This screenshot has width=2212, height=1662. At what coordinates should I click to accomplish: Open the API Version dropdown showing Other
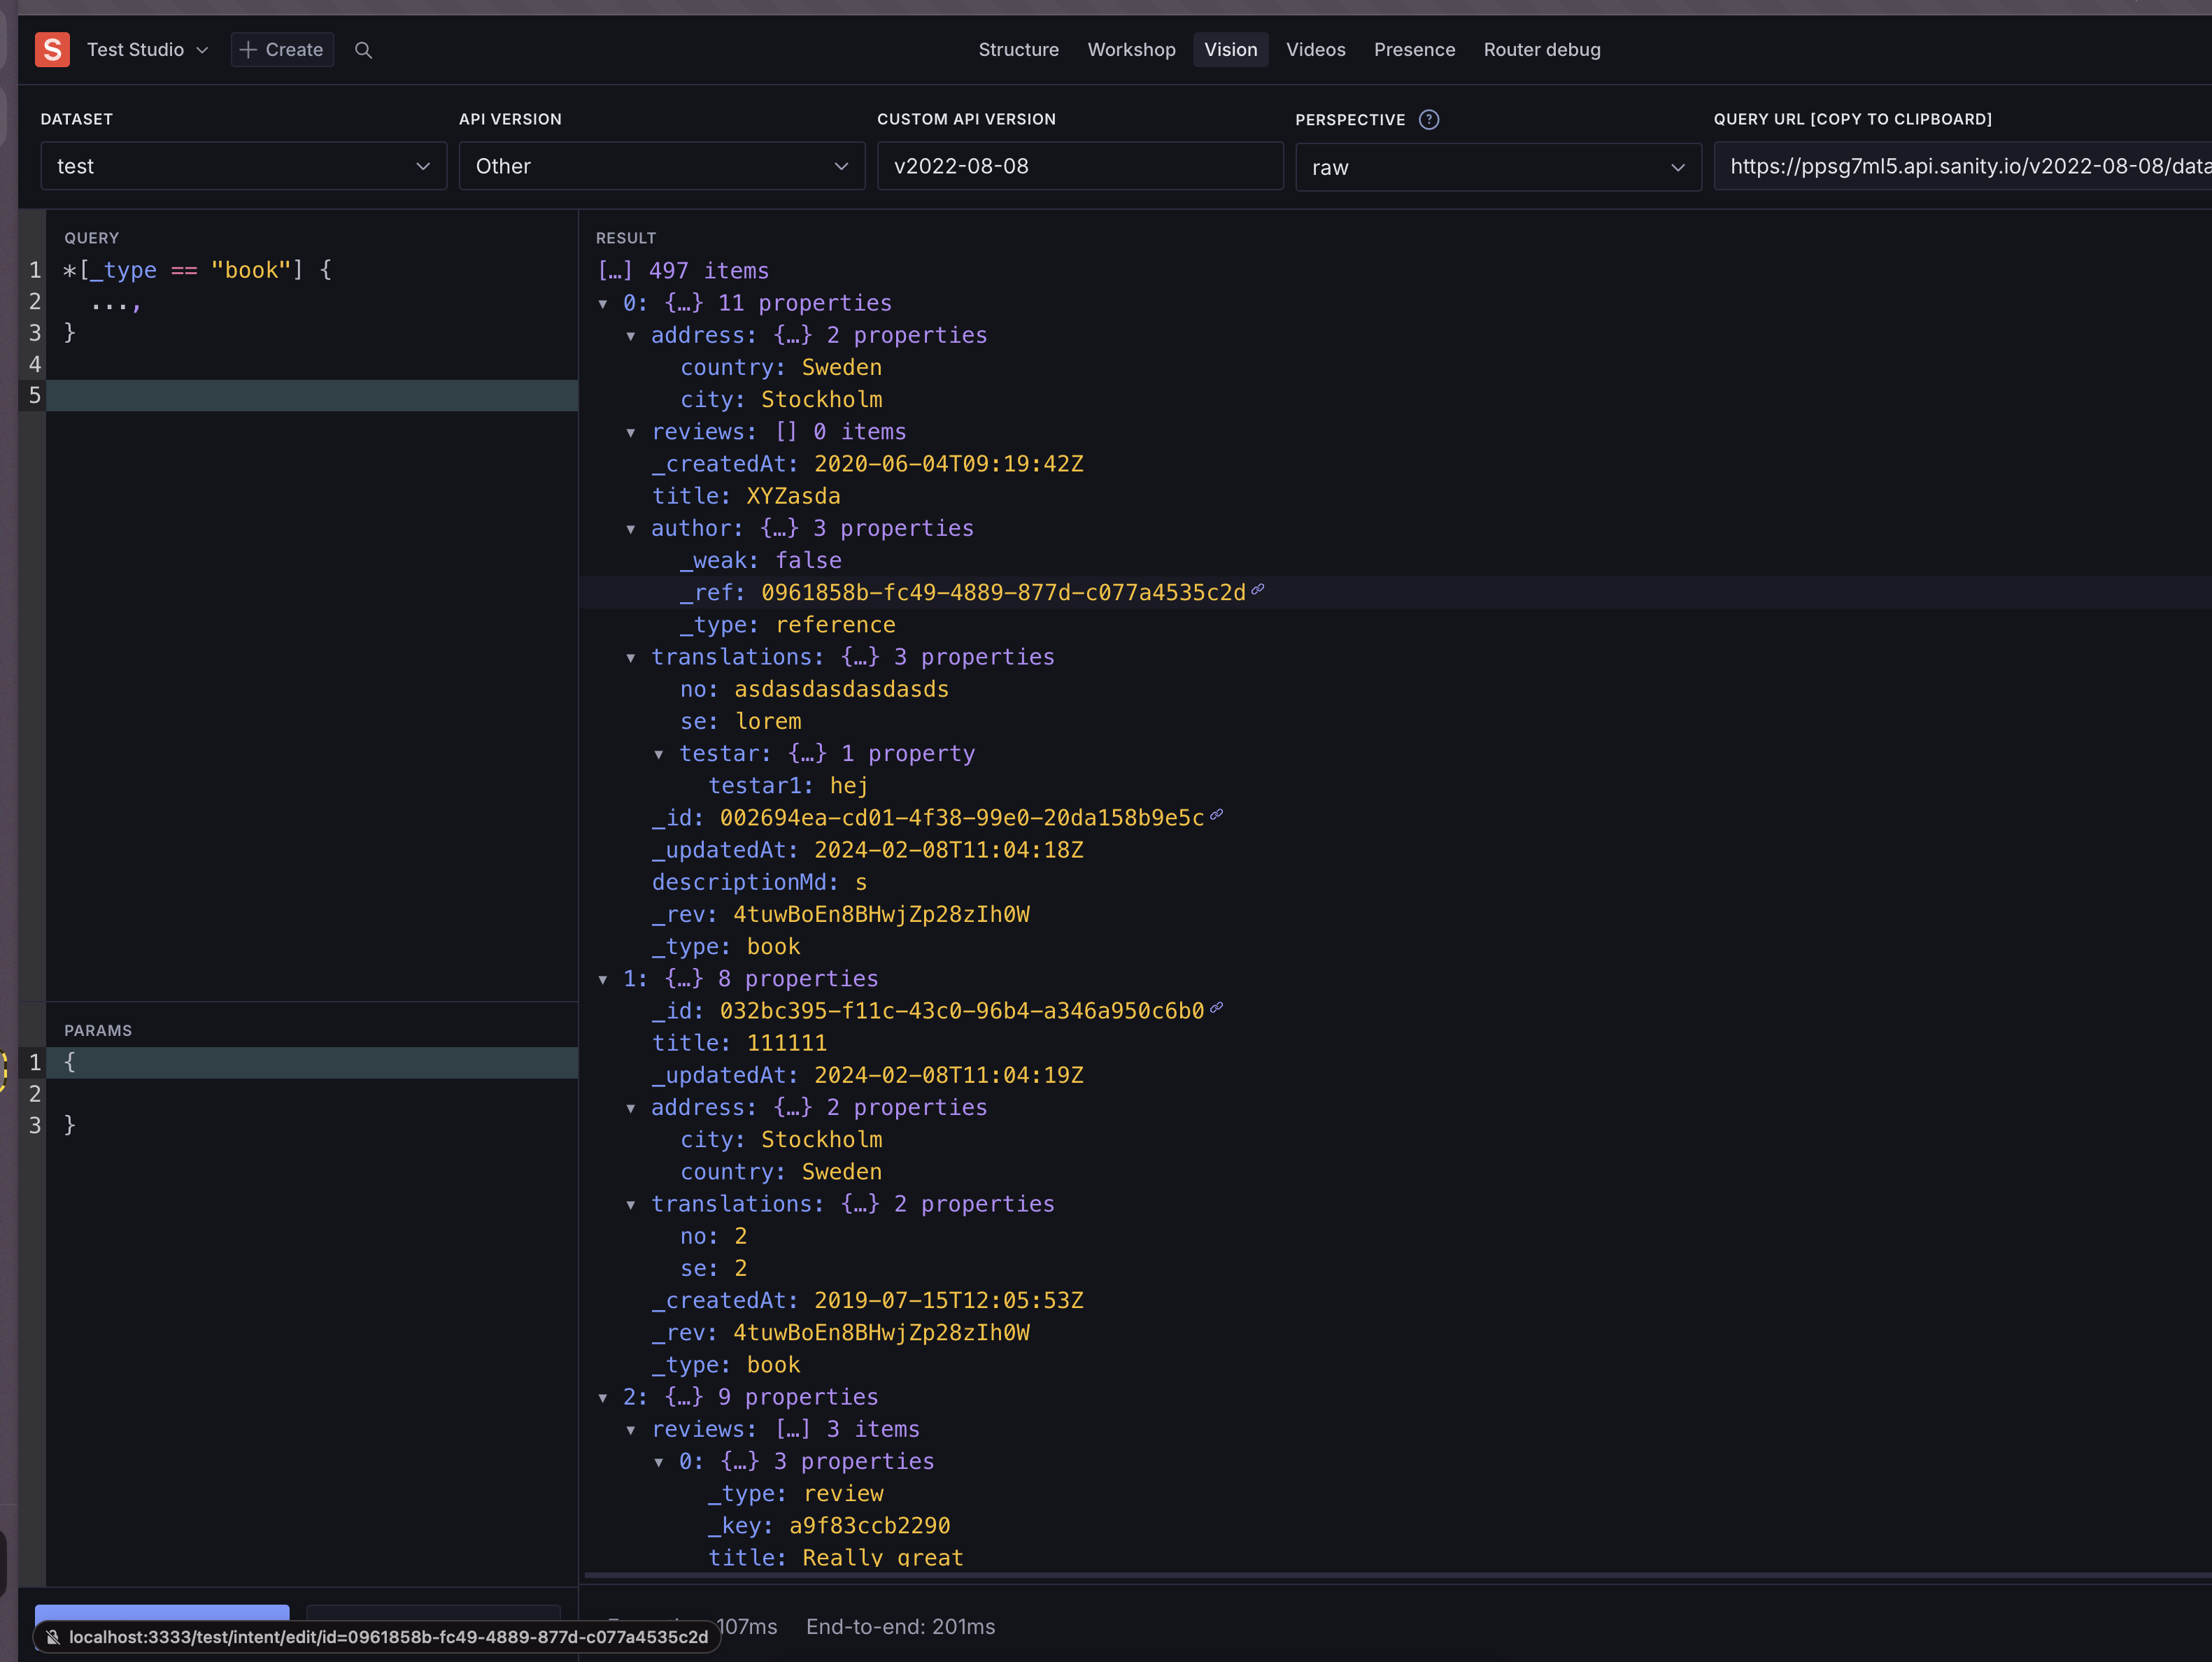tap(661, 166)
